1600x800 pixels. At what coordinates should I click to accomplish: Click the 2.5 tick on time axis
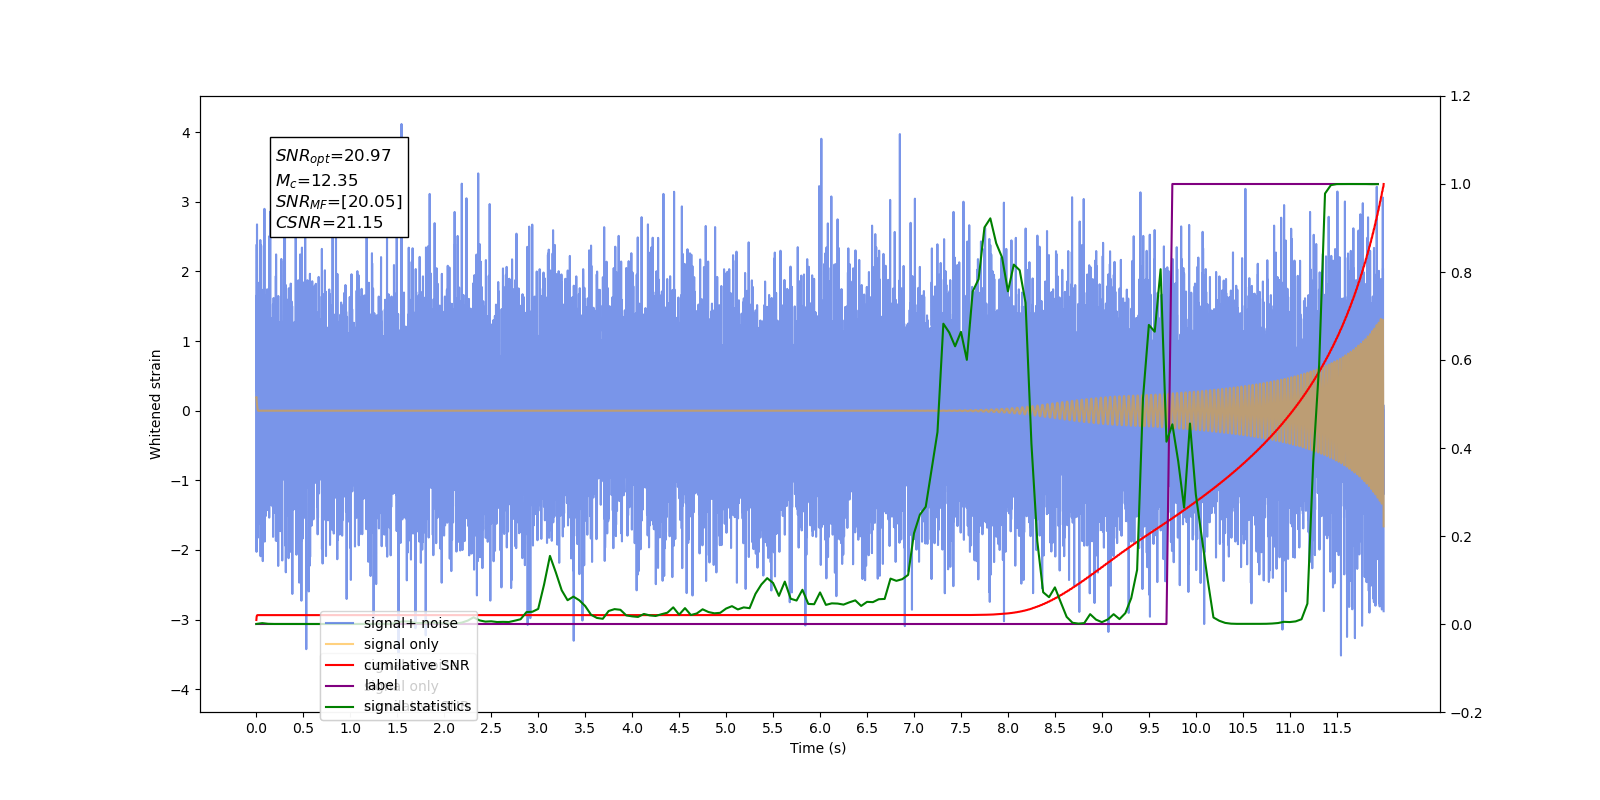[491, 728]
